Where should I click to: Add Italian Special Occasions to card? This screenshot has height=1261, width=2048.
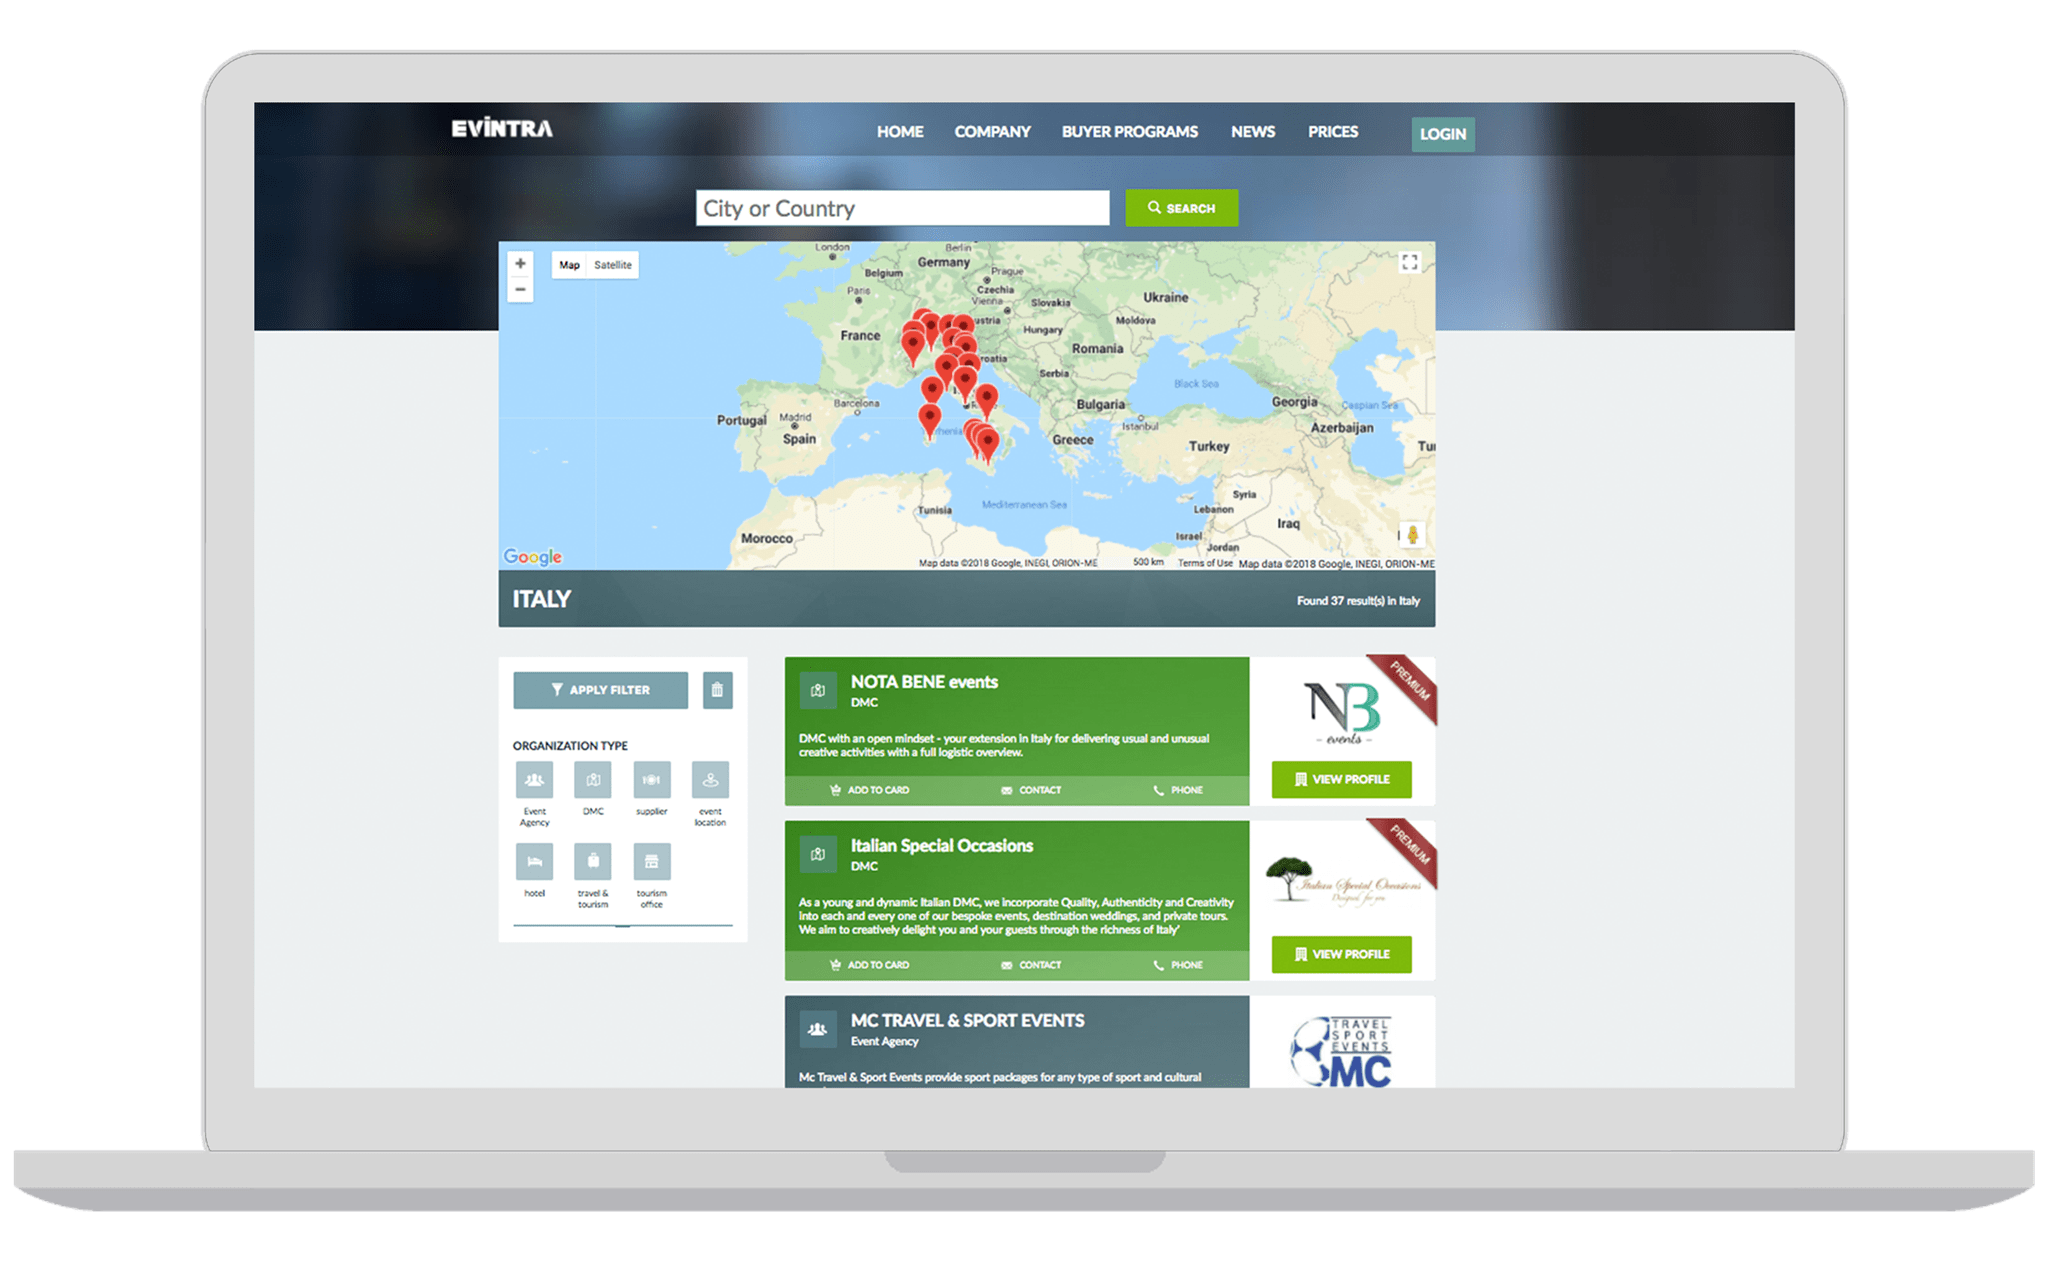point(869,965)
